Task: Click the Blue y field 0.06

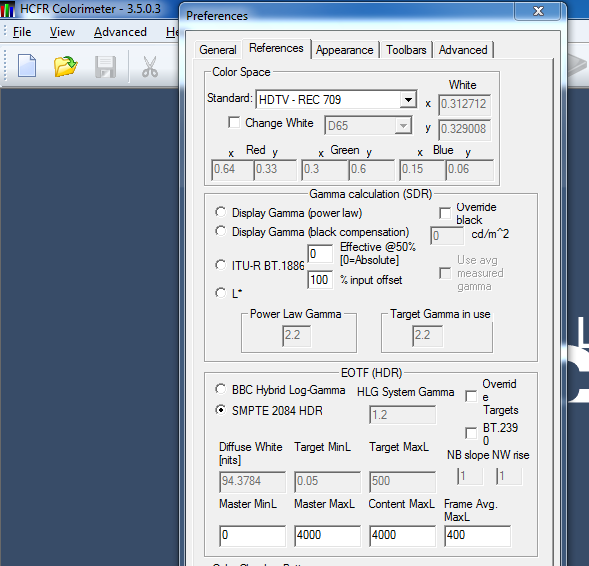Action: coord(470,170)
